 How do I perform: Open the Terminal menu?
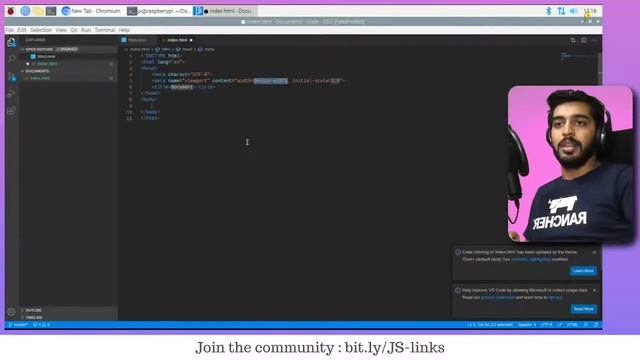pos(105,30)
